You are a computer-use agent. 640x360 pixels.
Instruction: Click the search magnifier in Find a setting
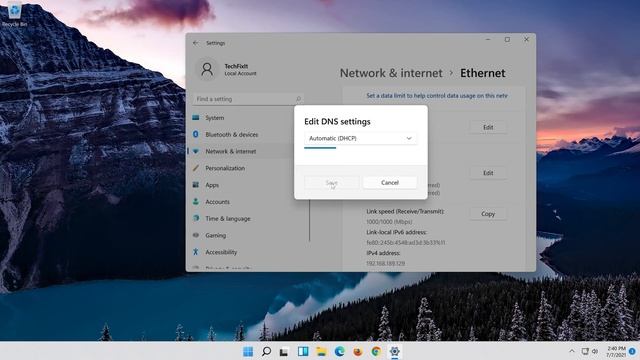tap(298, 99)
